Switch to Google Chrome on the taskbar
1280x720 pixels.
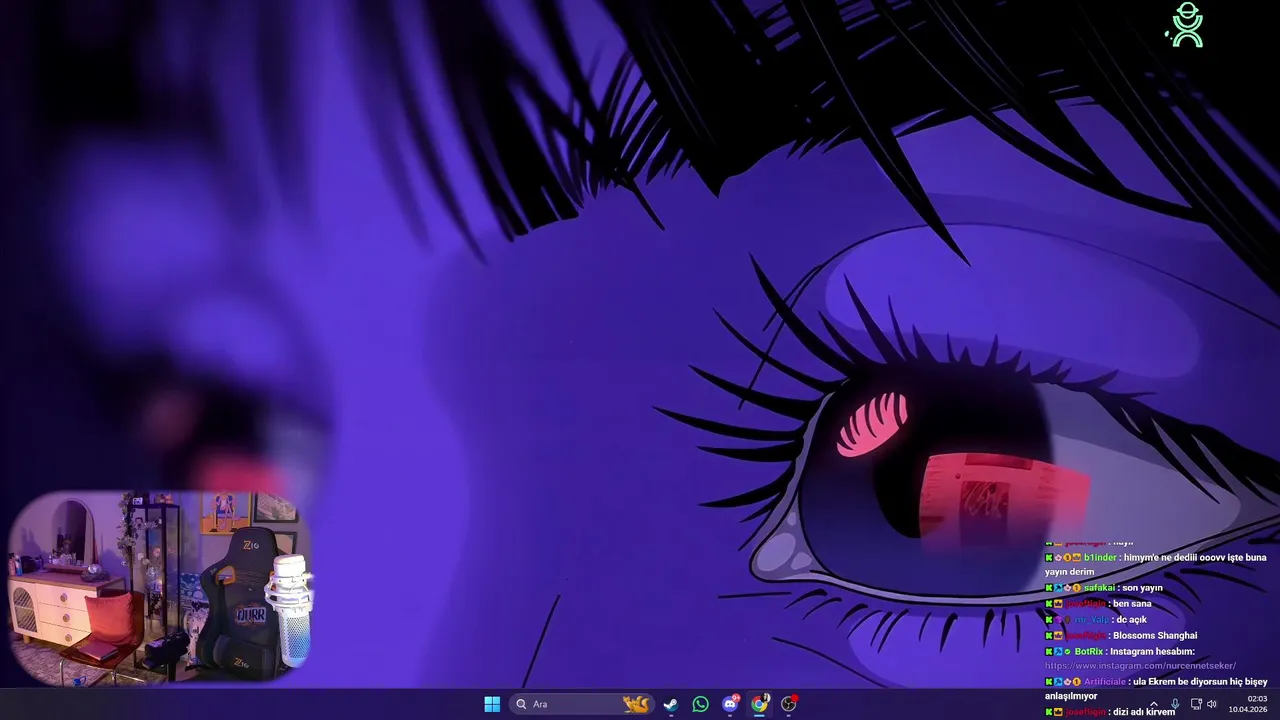[x=759, y=704]
